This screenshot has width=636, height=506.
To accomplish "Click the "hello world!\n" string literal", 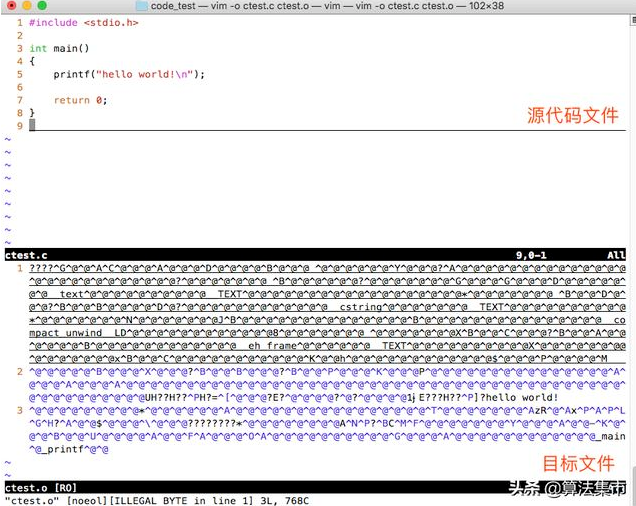I will (144, 74).
